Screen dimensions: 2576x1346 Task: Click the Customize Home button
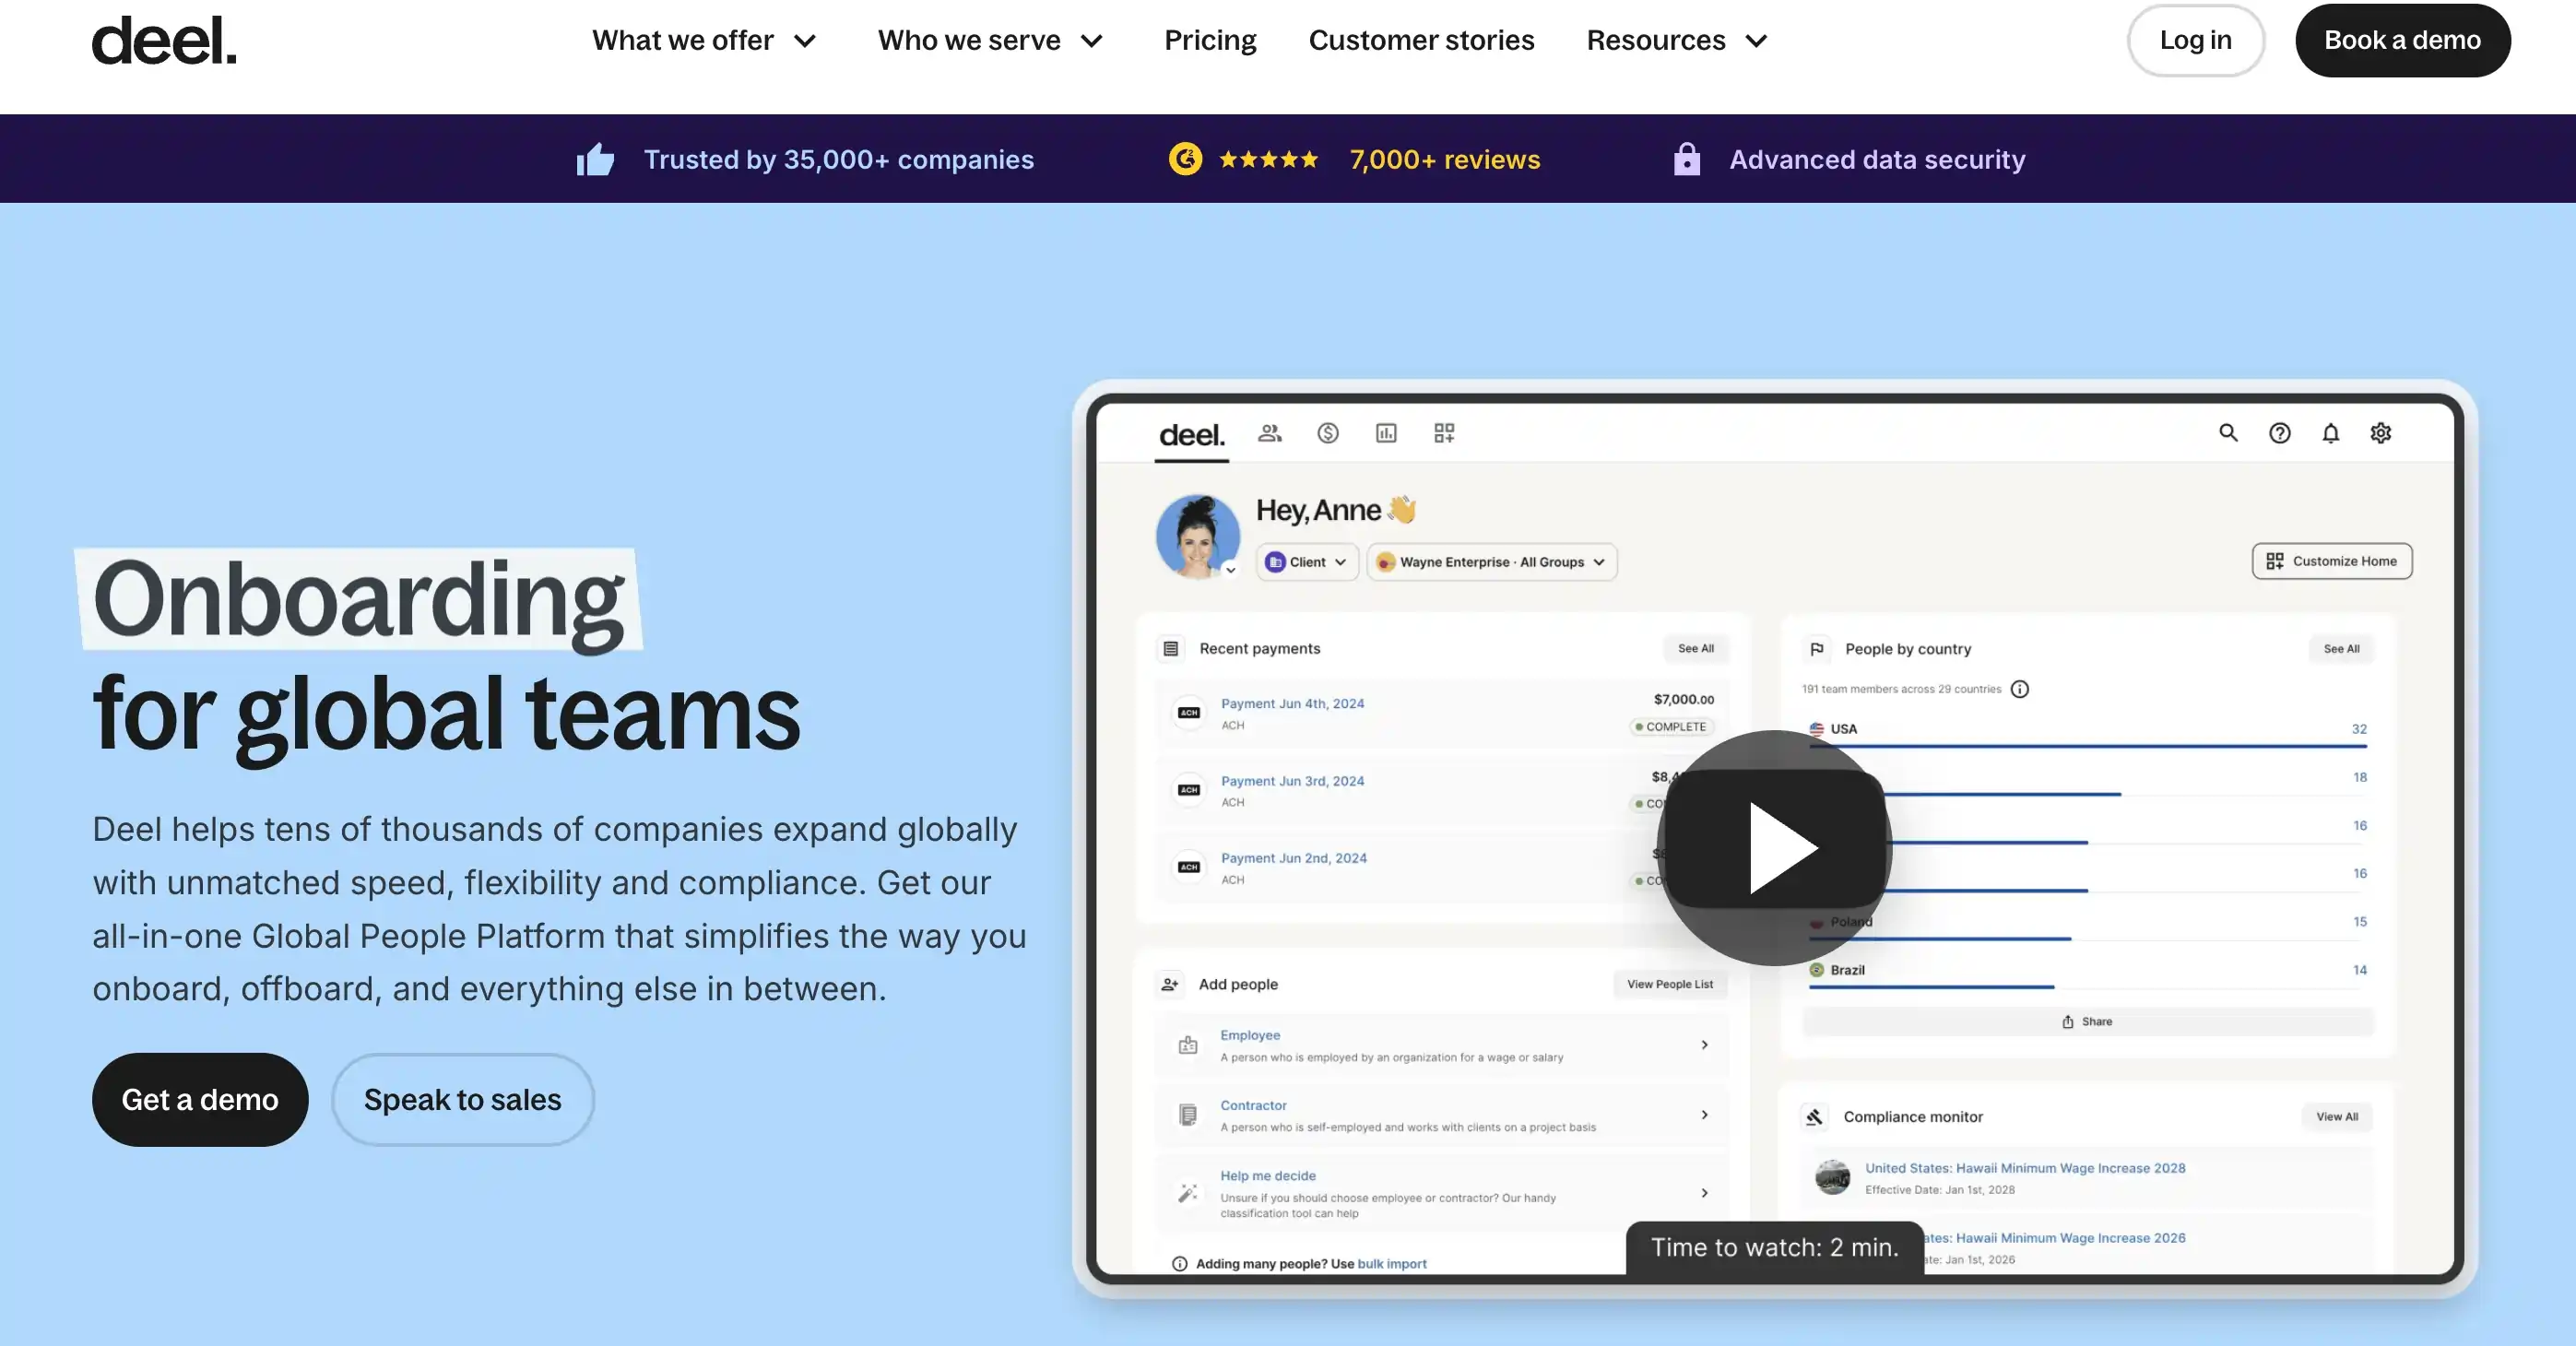2332,561
